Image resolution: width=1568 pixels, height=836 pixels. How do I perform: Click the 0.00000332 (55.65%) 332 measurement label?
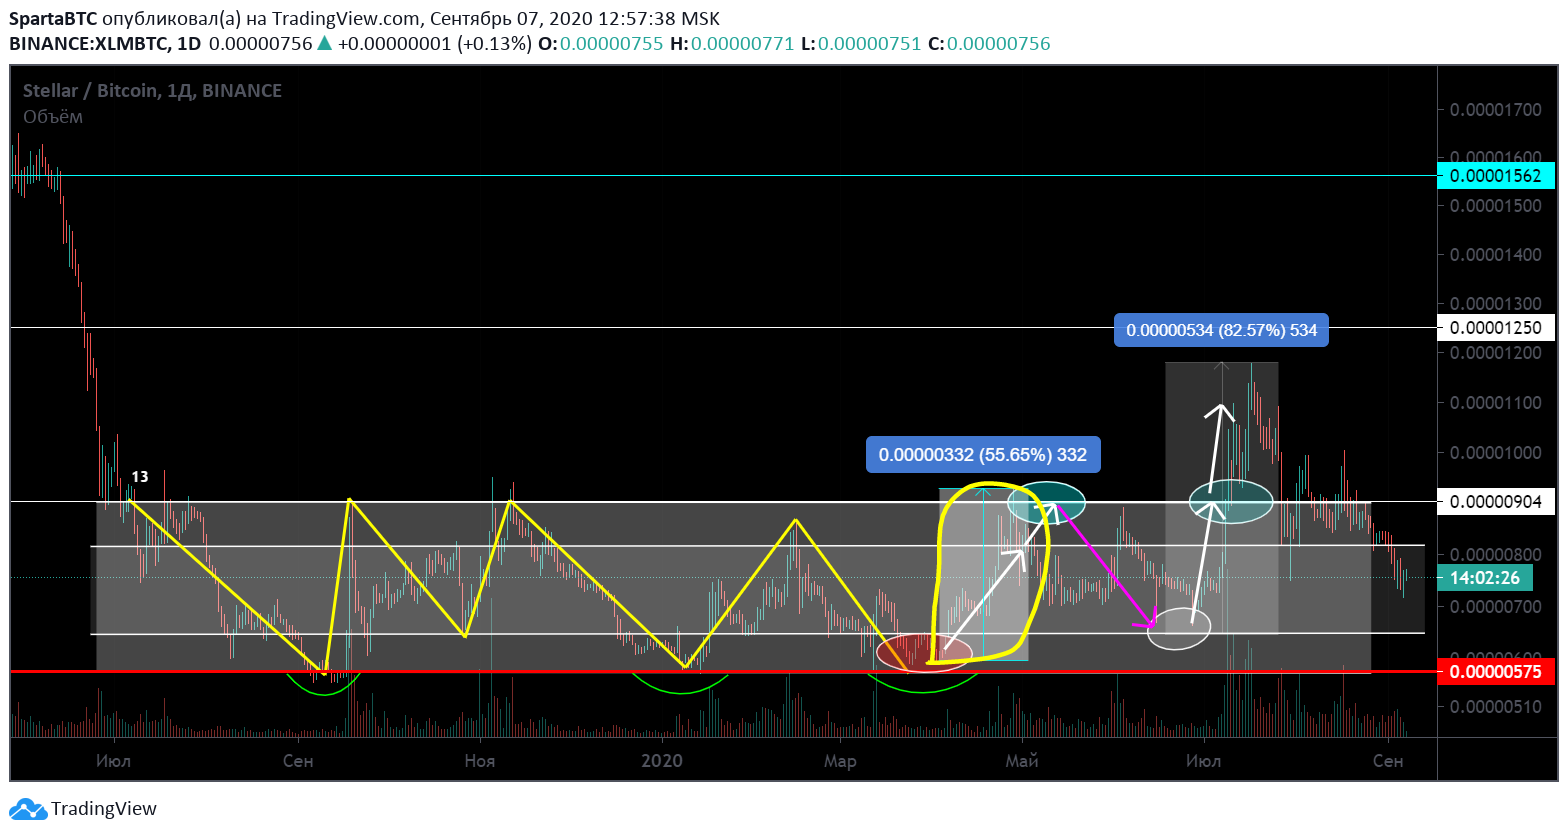983,455
